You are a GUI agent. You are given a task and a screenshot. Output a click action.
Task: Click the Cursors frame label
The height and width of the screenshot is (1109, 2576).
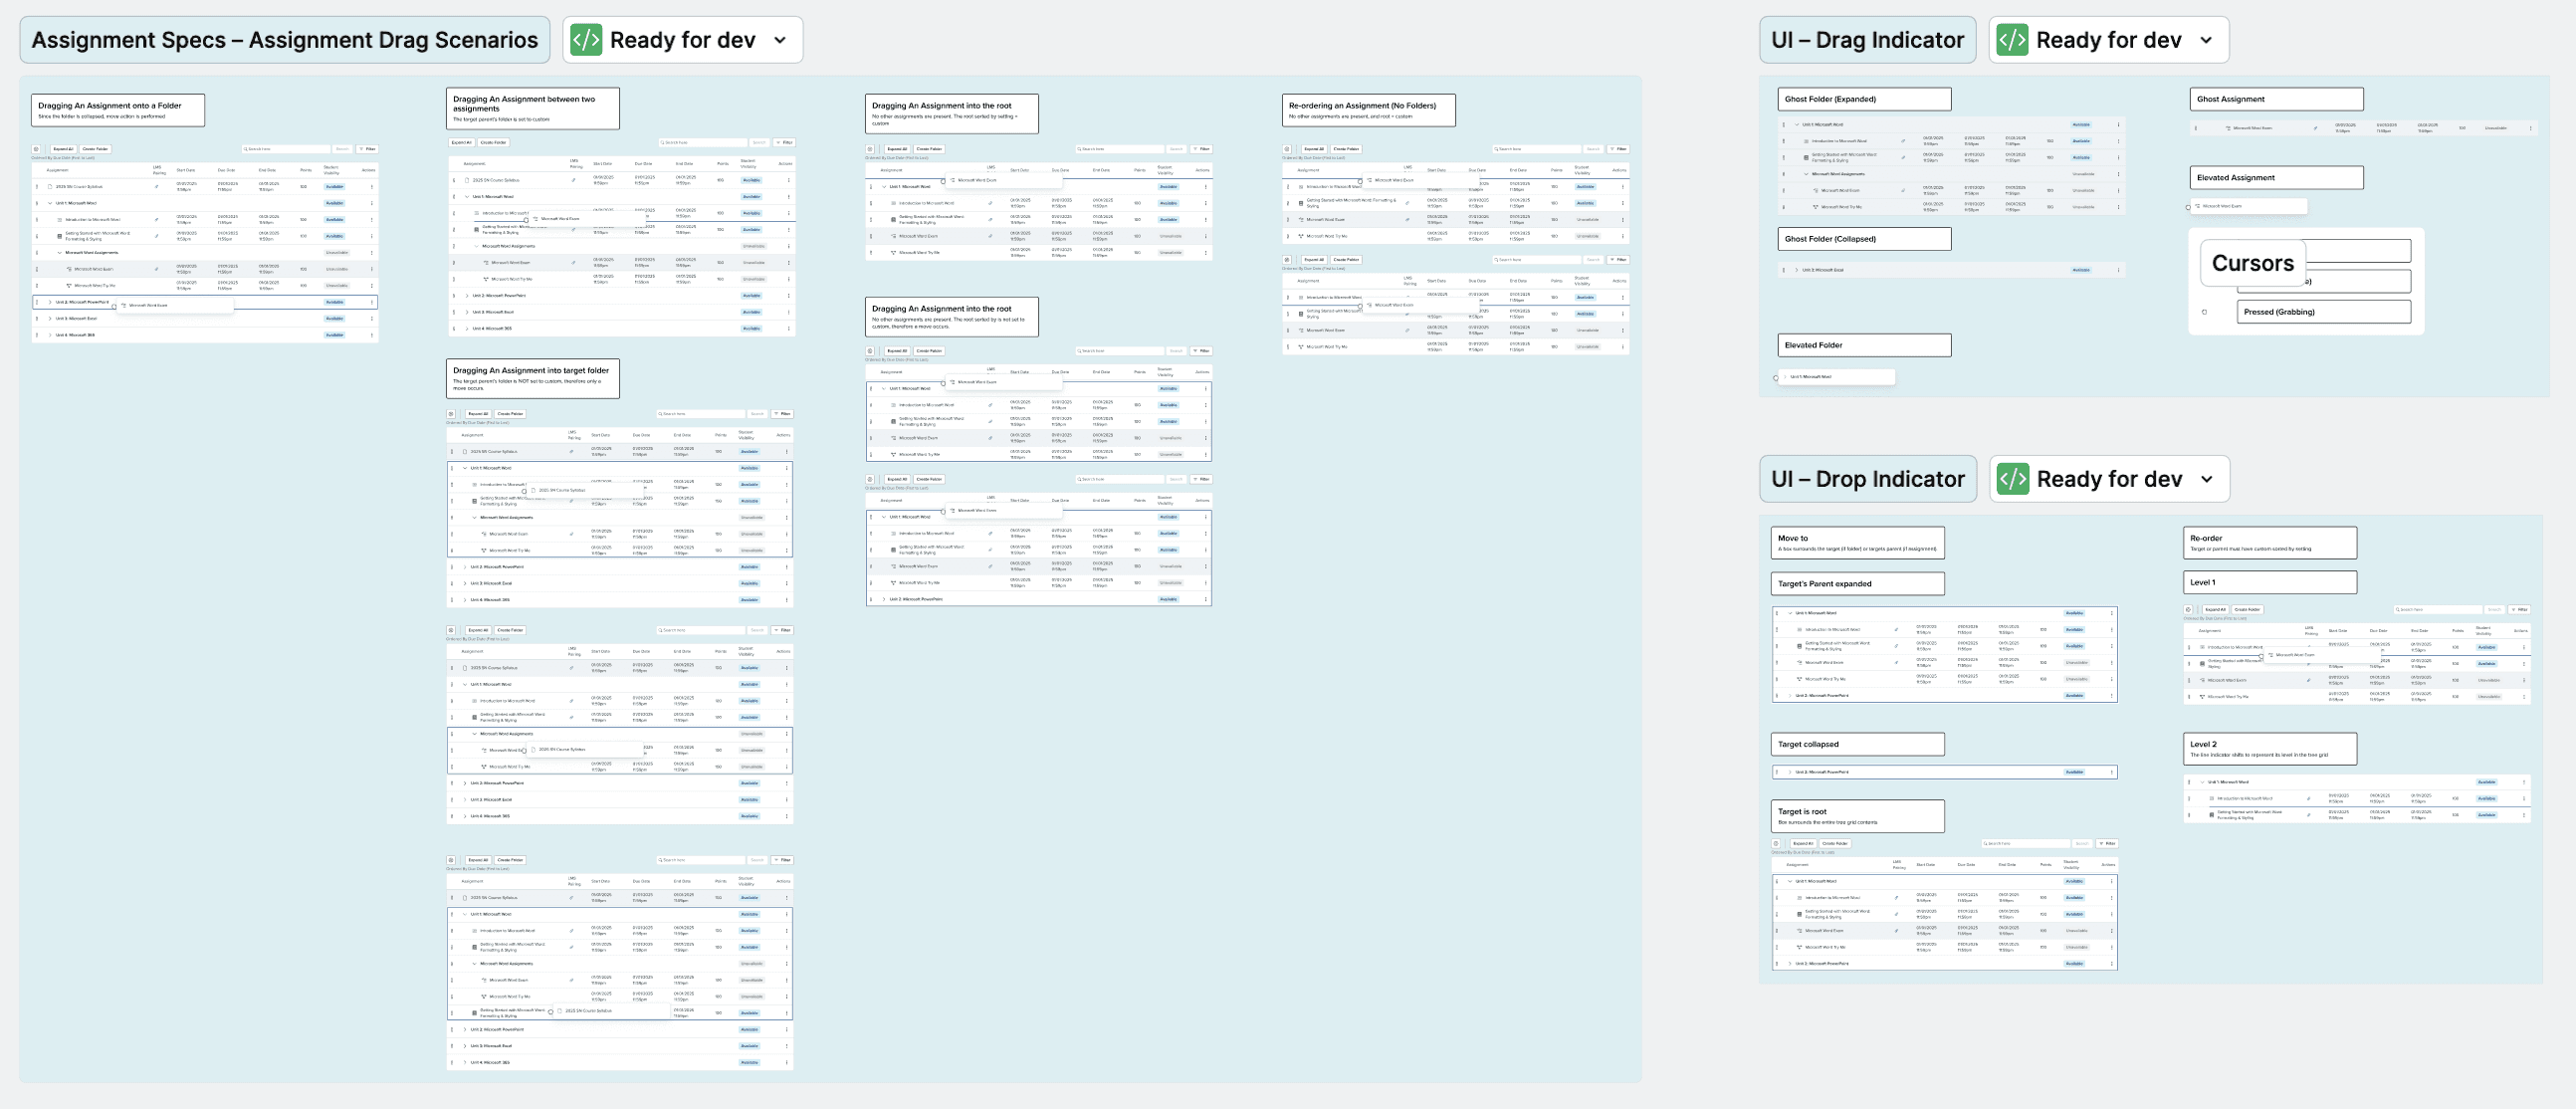(x=2252, y=263)
